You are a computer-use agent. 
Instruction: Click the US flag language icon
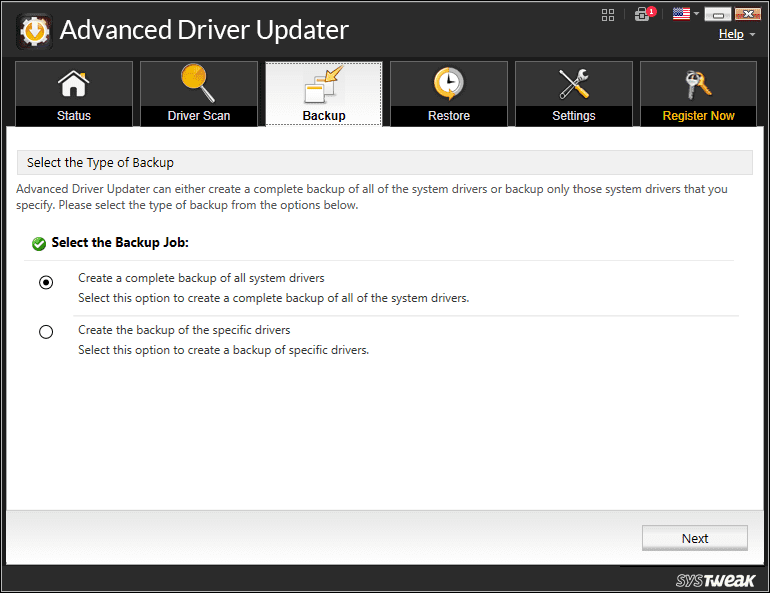(x=681, y=14)
